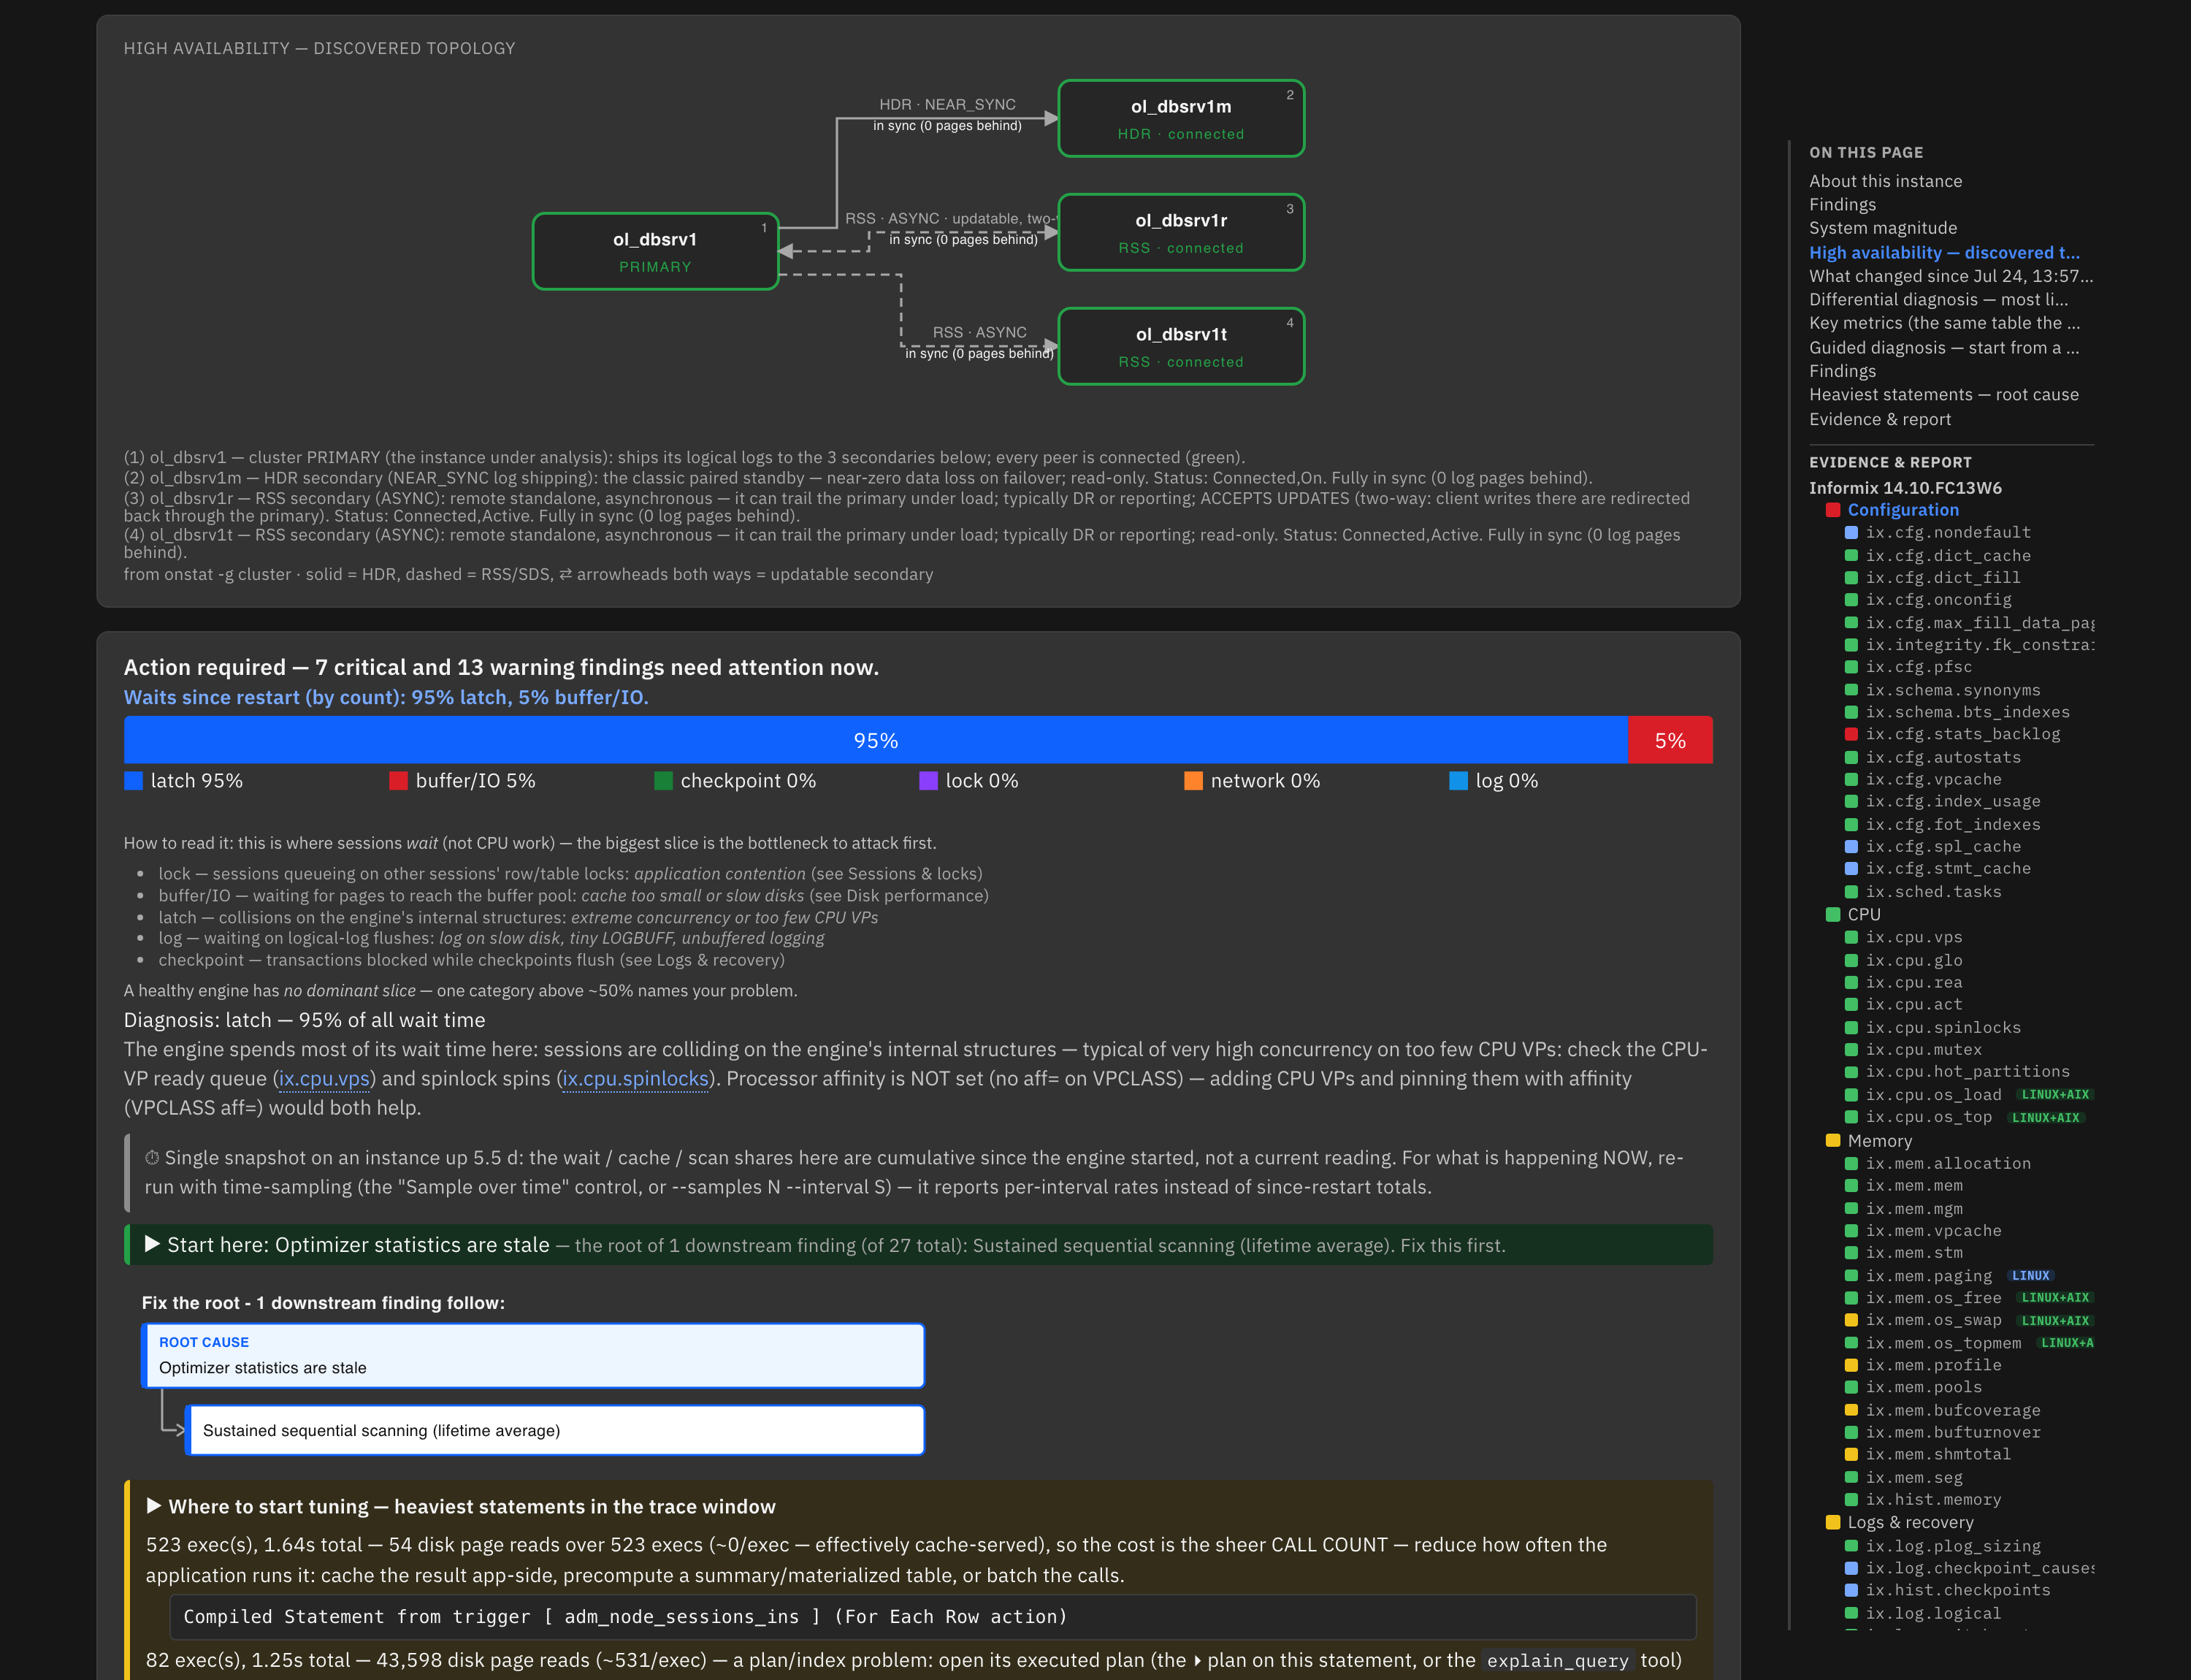
Task: Select ix.cpu.glo entry
Action: tap(1914, 961)
